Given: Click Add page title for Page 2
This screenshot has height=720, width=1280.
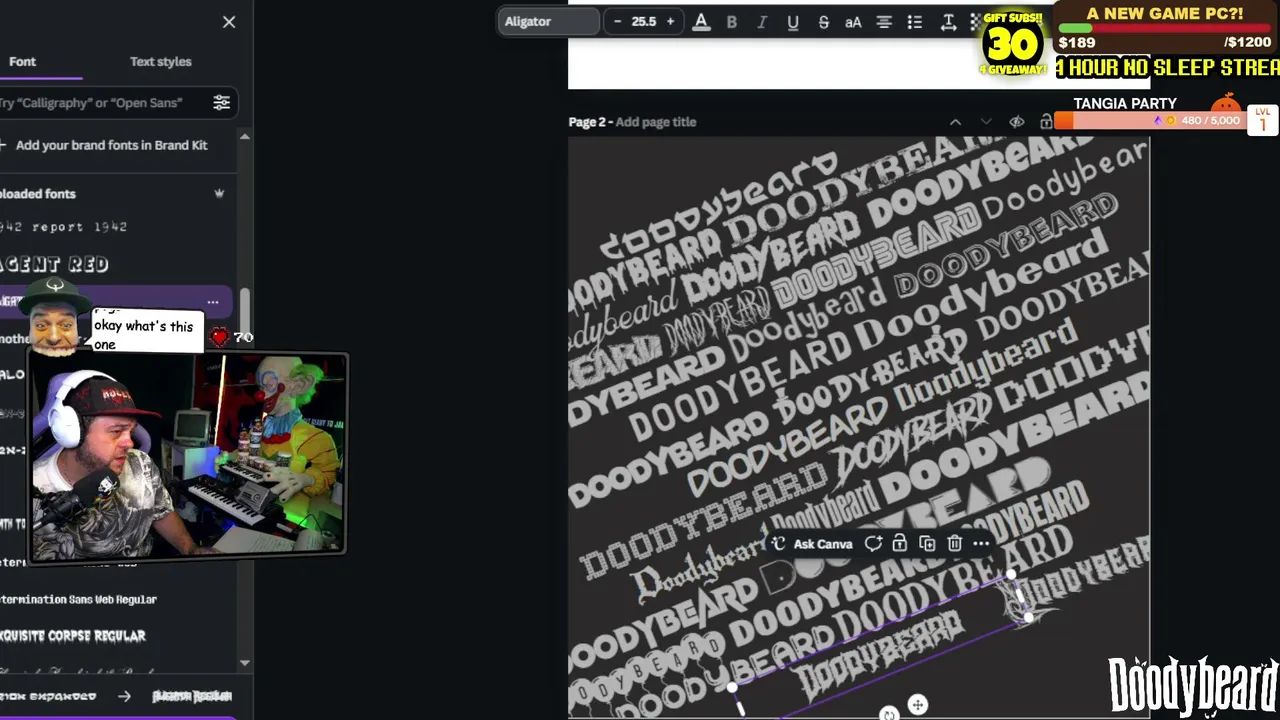Looking at the screenshot, I should click(x=656, y=122).
